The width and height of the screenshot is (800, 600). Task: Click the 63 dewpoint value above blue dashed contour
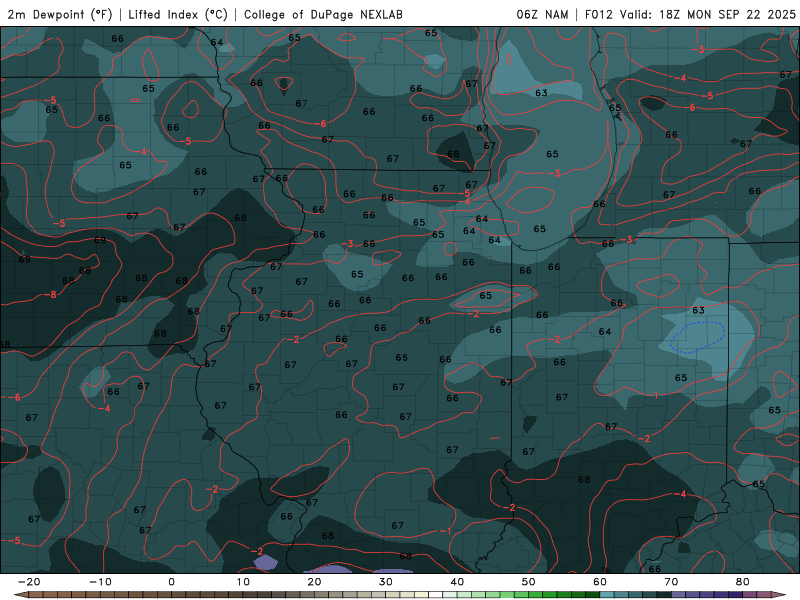coord(698,310)
